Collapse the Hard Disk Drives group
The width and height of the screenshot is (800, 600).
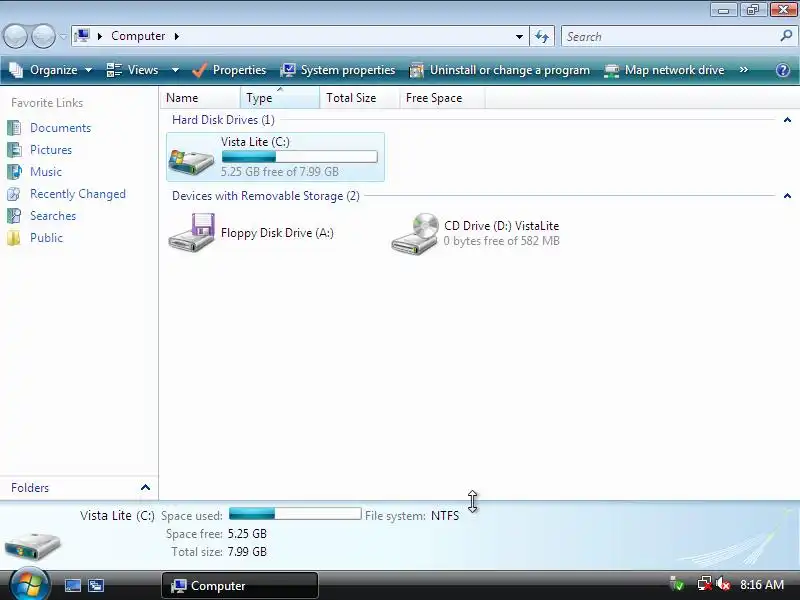787,120
